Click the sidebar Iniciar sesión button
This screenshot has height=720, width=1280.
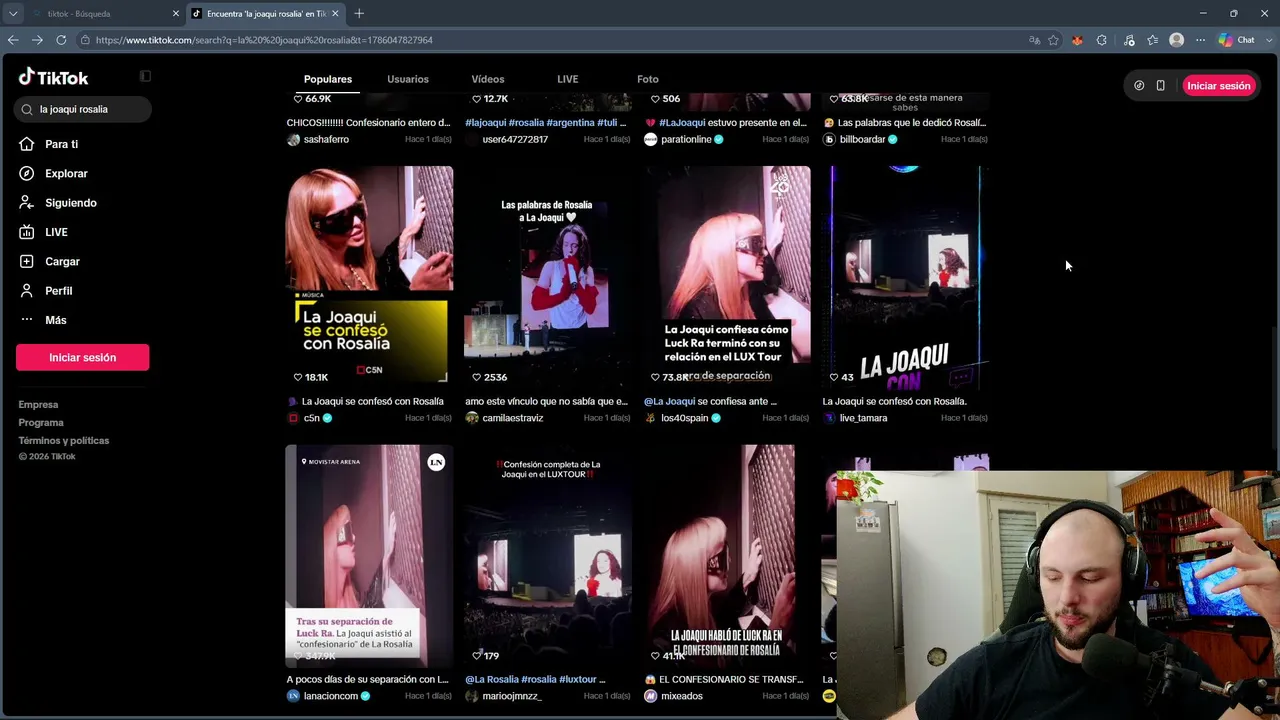tap(82, 357)
